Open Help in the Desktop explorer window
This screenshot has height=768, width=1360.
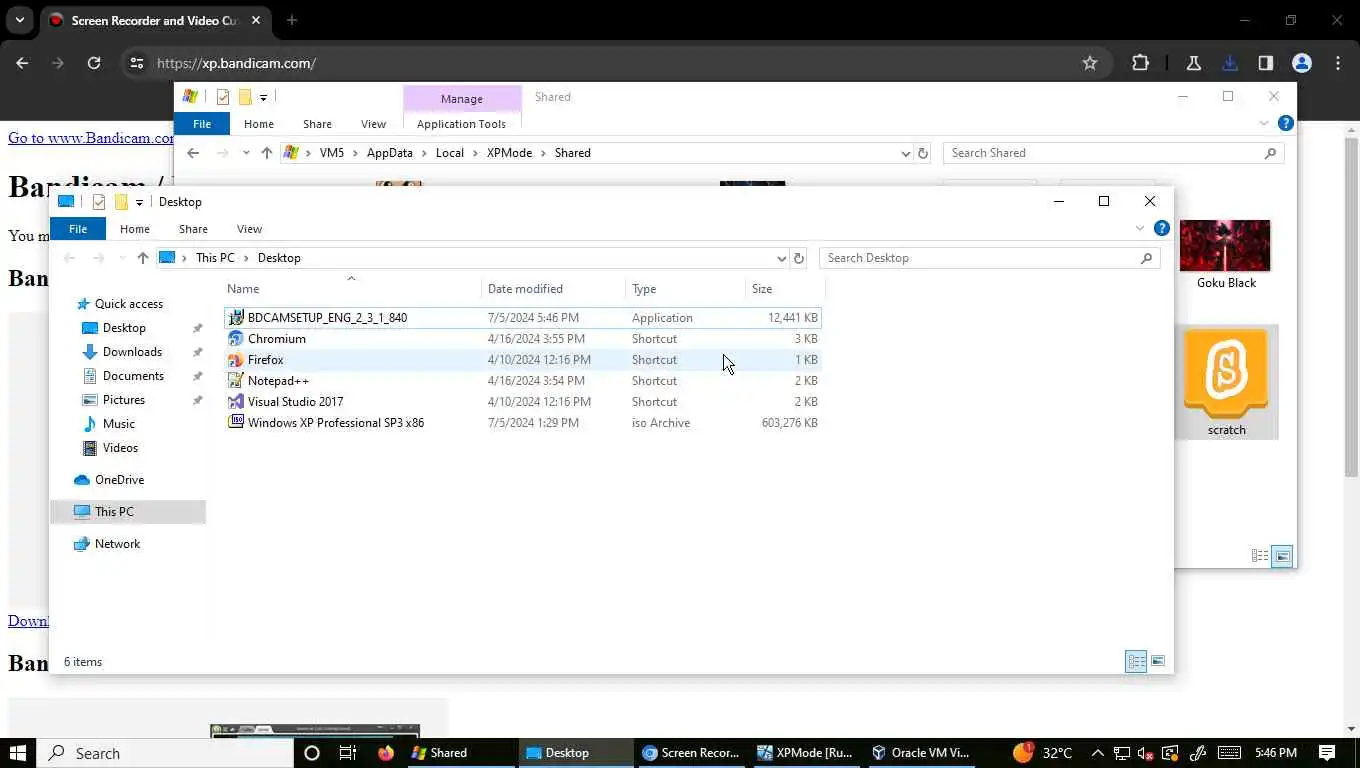[1161, 228]
